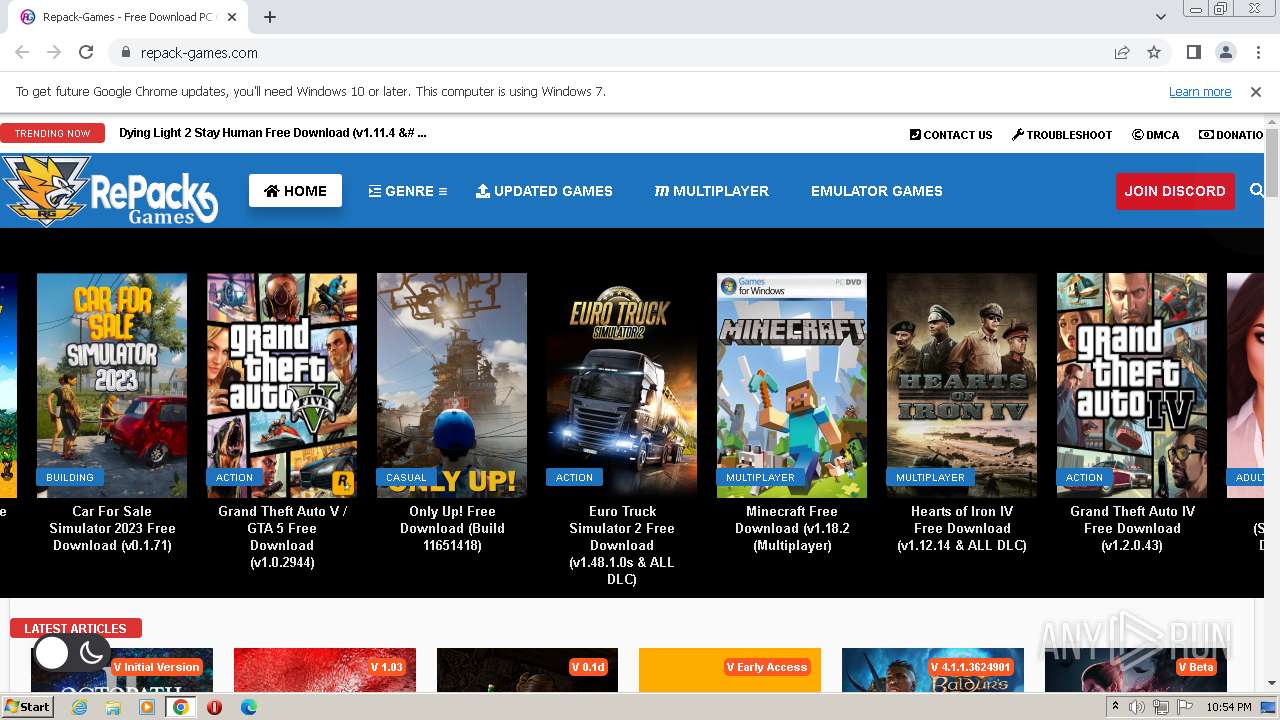
Task: Click the browser forward arrow
Action: [54, 53]
